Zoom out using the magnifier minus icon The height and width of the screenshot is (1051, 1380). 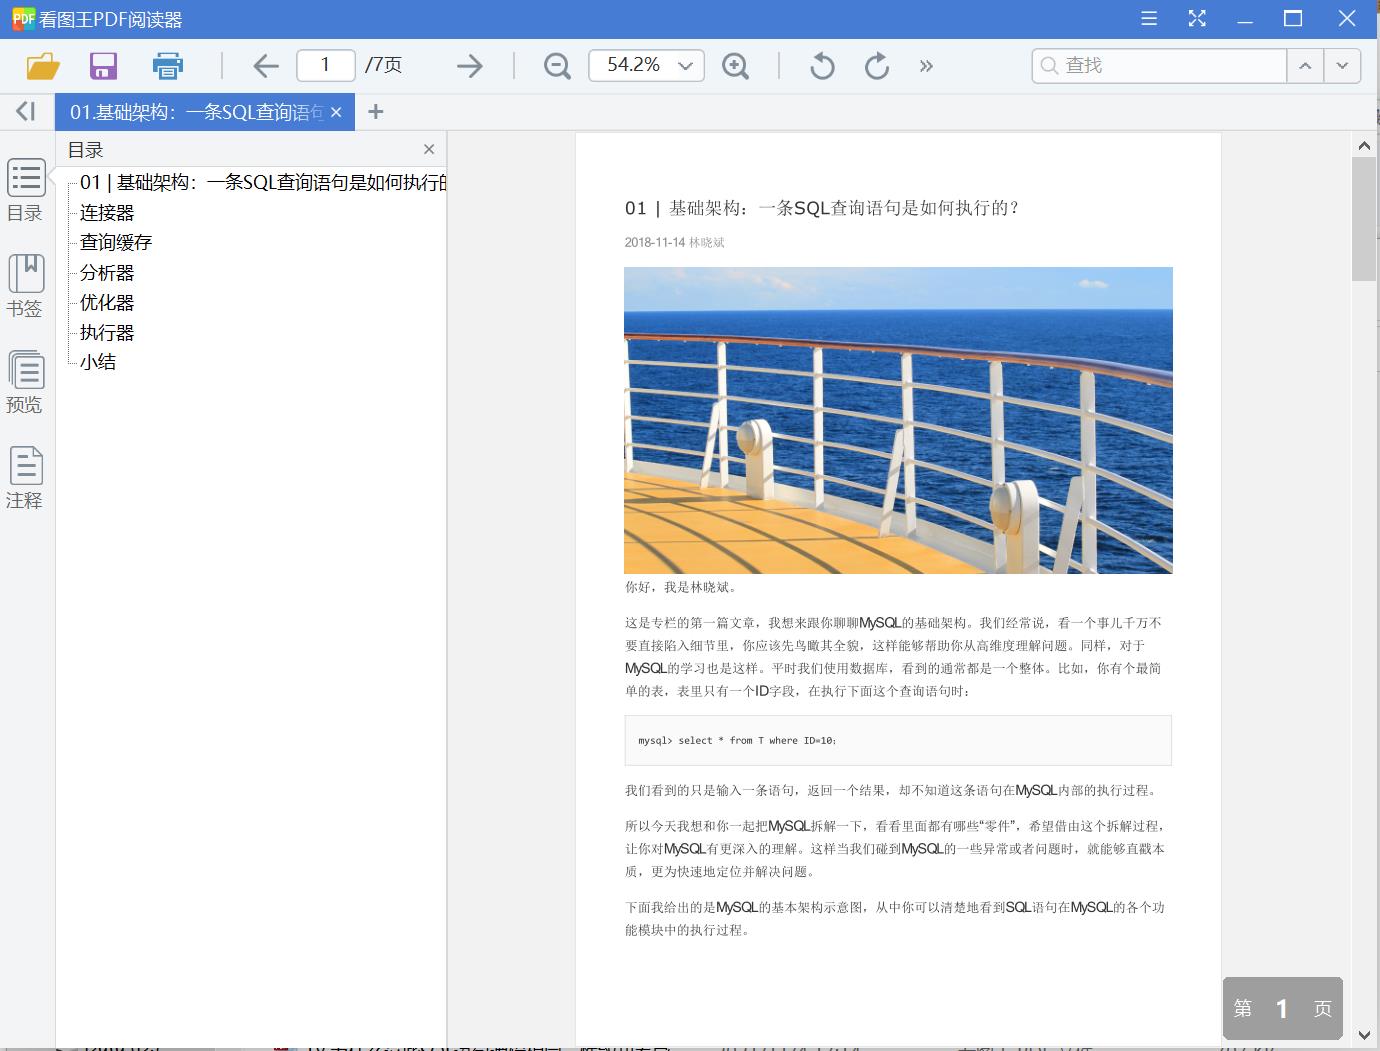556,65
